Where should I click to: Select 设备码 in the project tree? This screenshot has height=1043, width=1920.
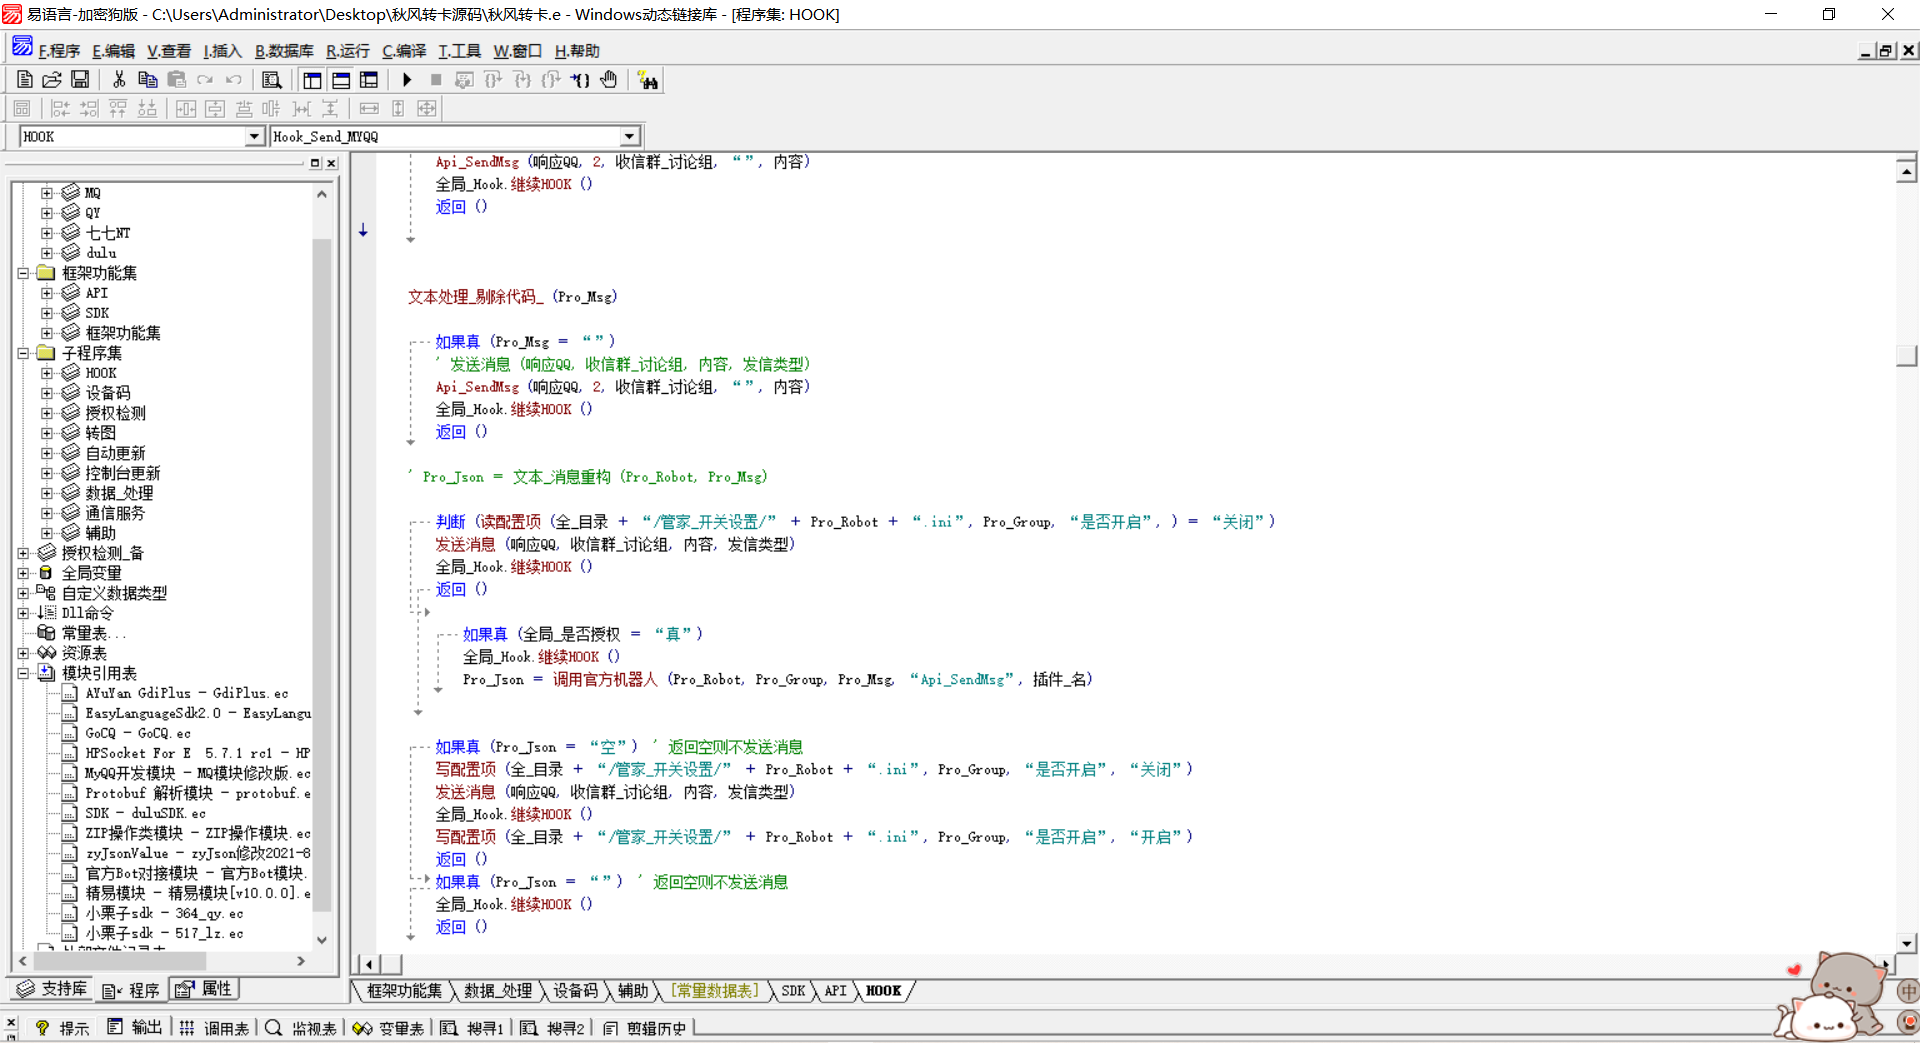tap(107, 393)
